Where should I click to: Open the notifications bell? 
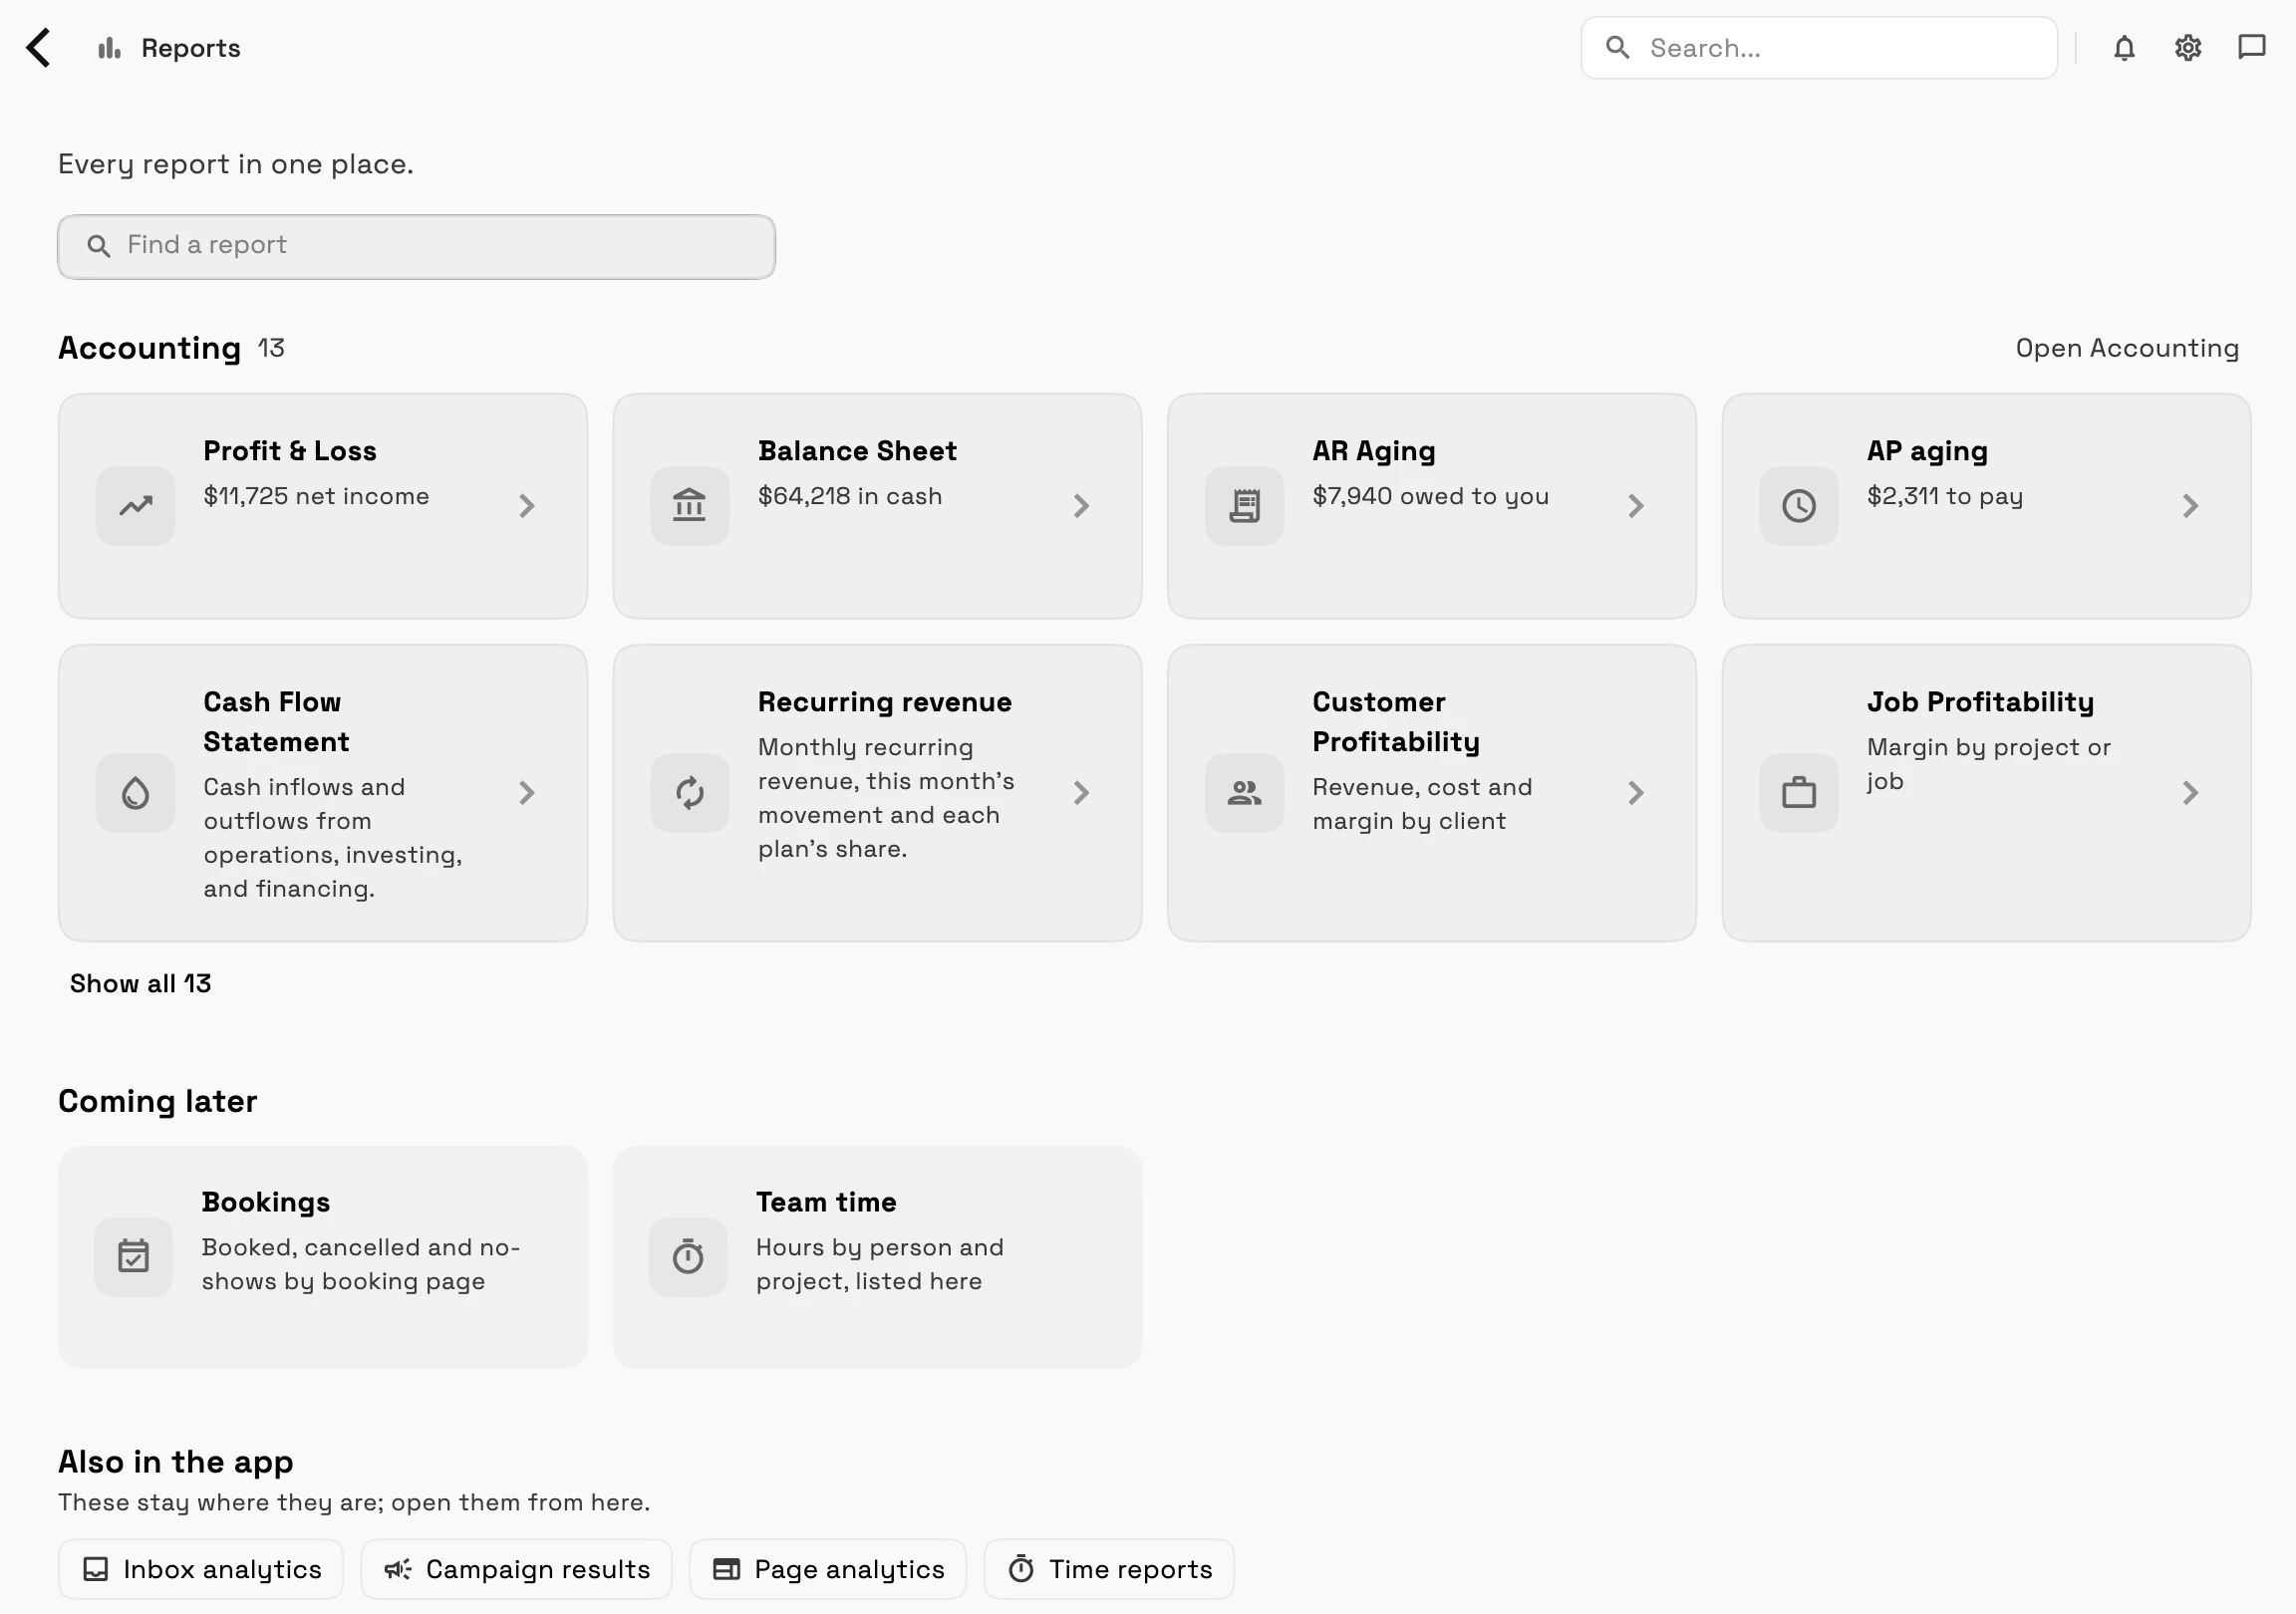tap(2124, 48)
